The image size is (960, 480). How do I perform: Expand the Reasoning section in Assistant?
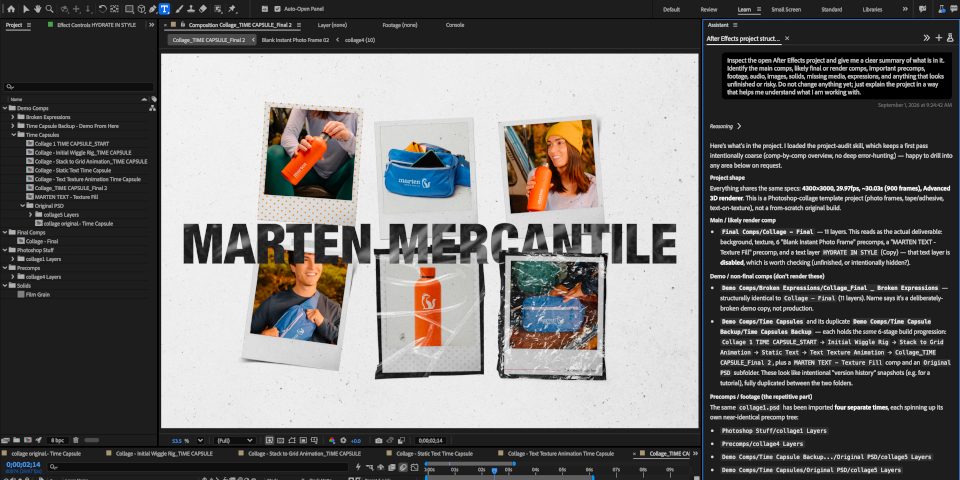click(726, 126)
